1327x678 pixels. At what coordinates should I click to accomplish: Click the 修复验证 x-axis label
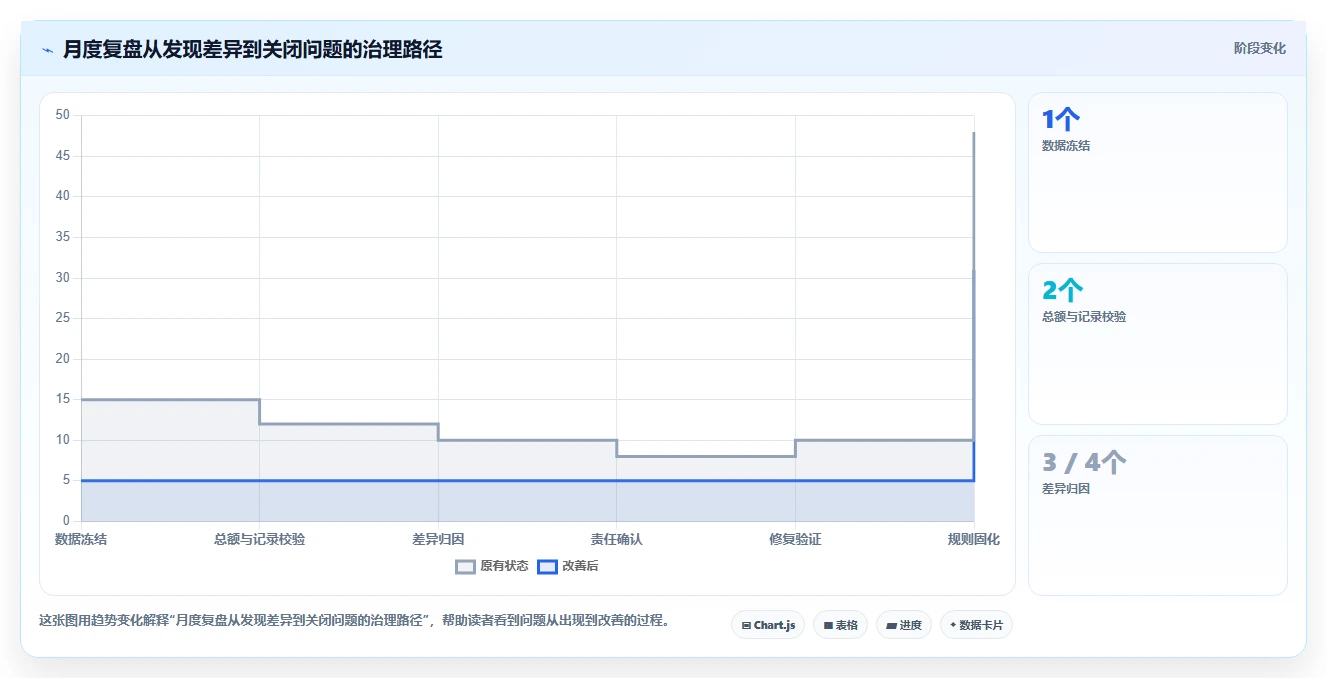795,539
